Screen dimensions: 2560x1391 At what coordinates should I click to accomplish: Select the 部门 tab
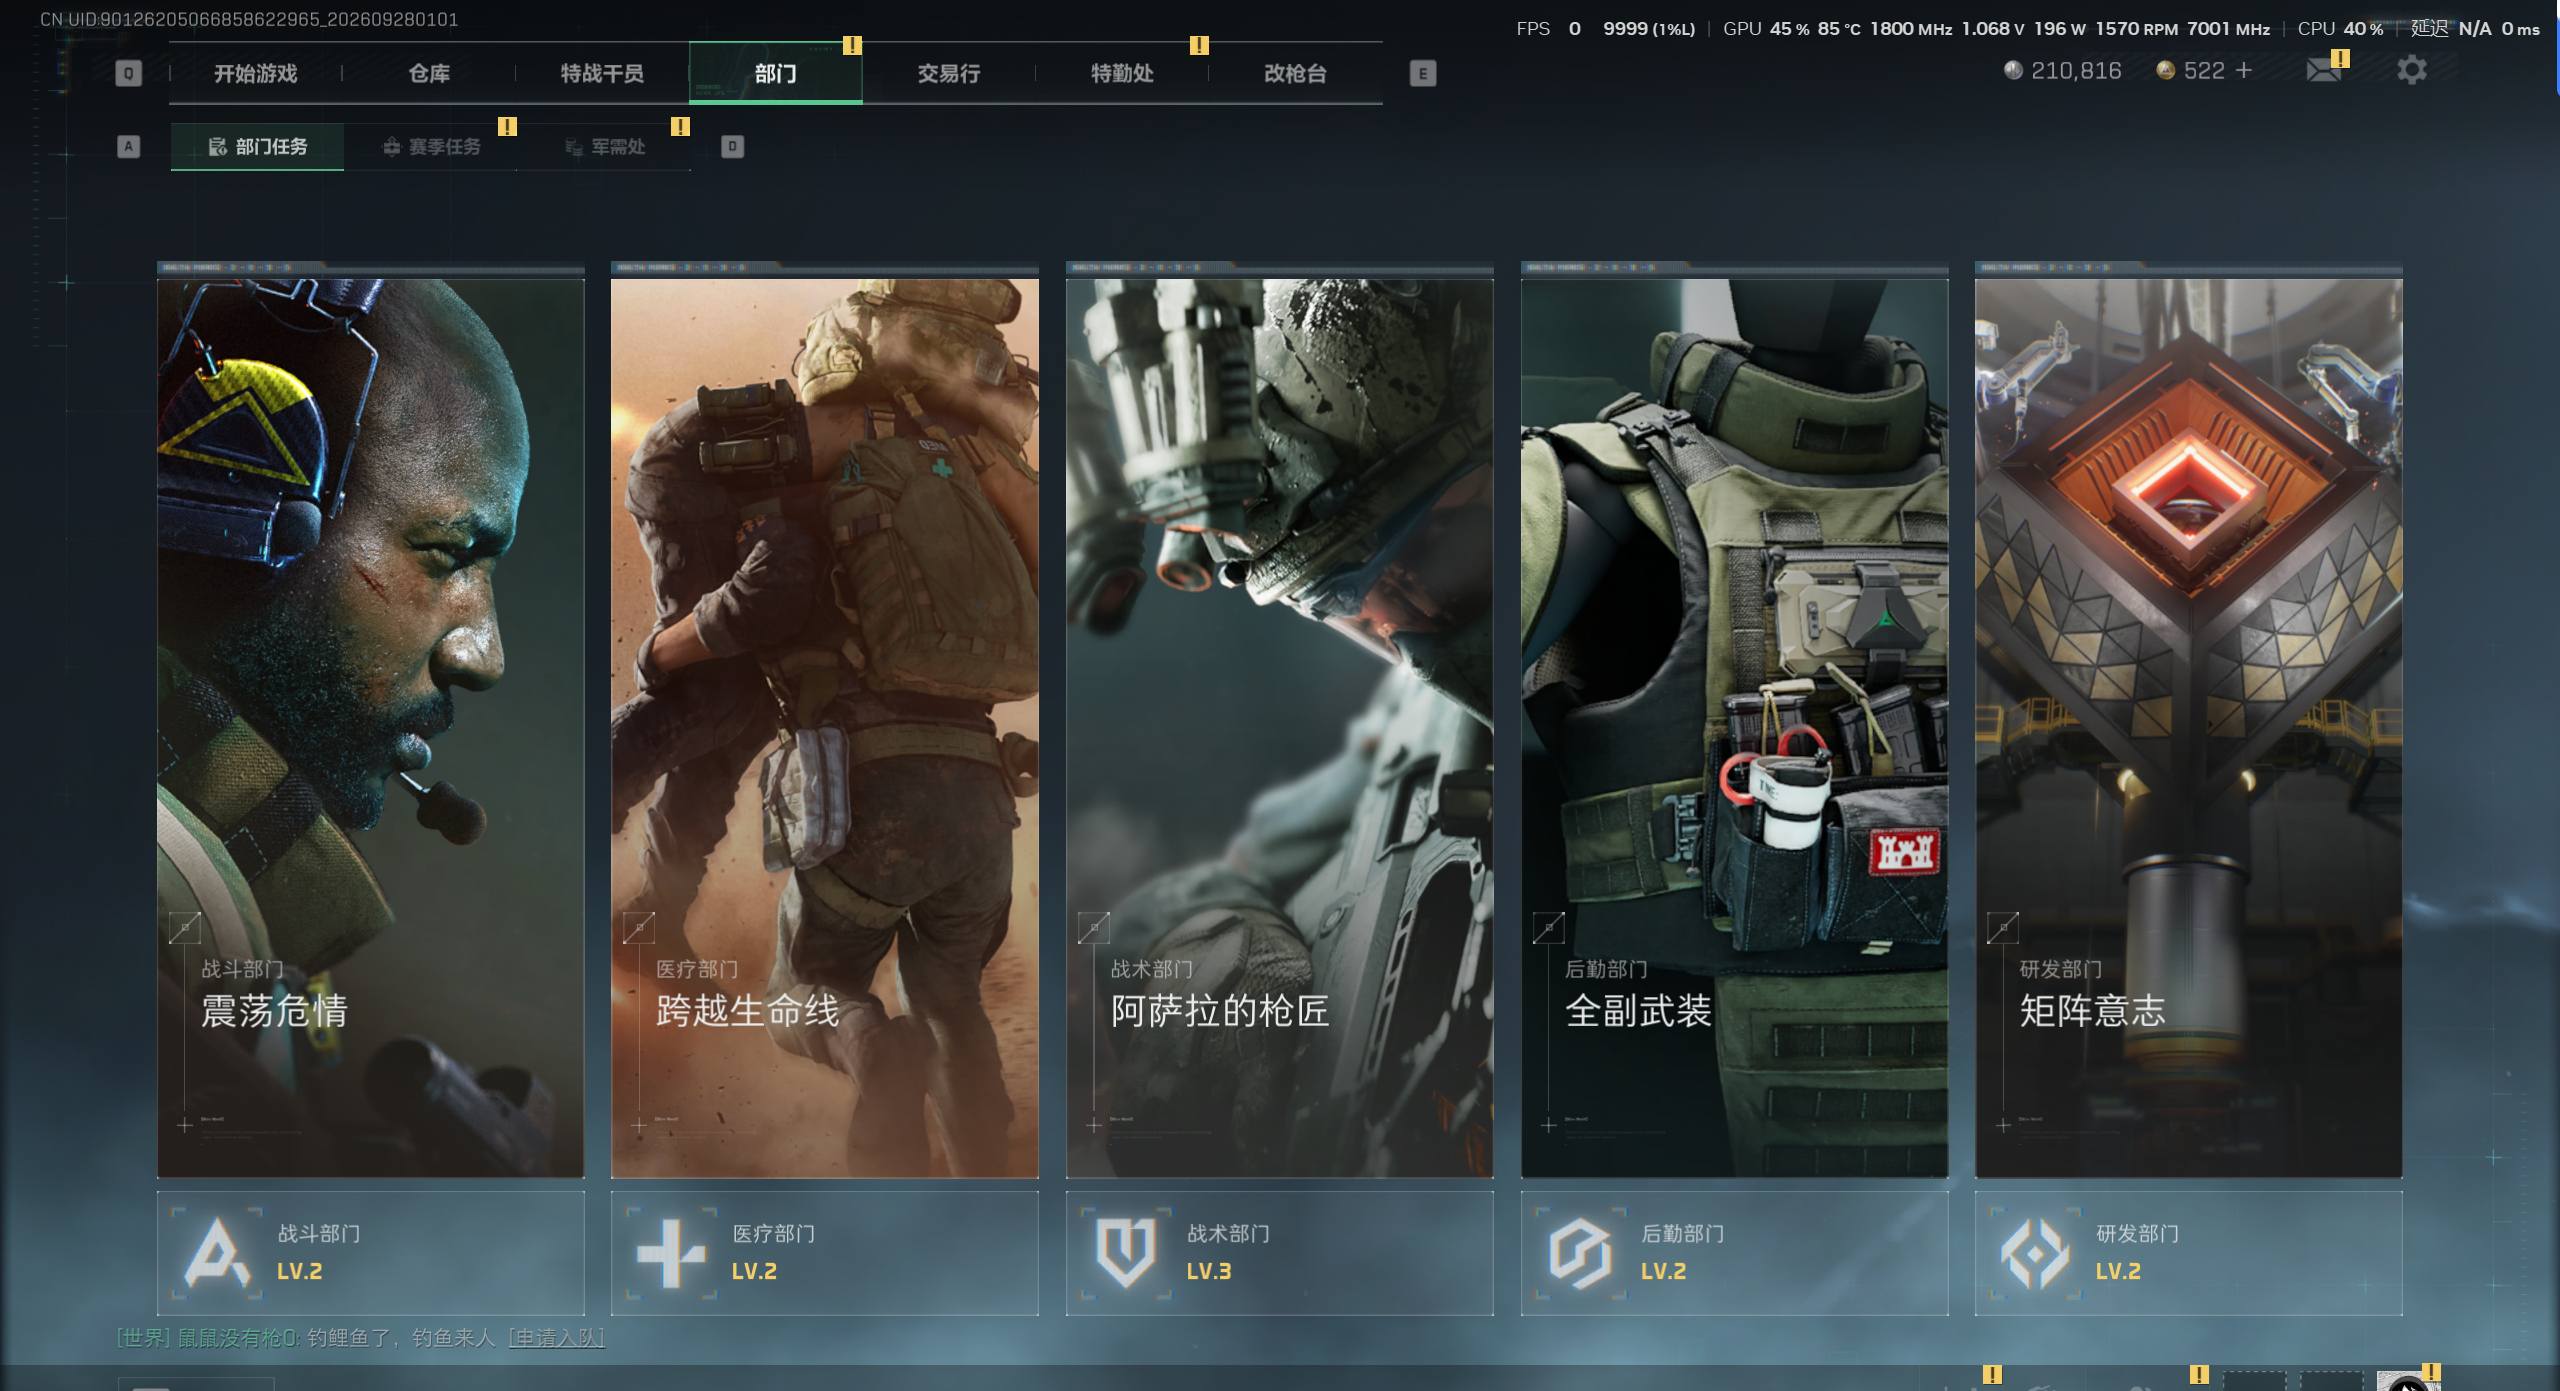(776, 73)
